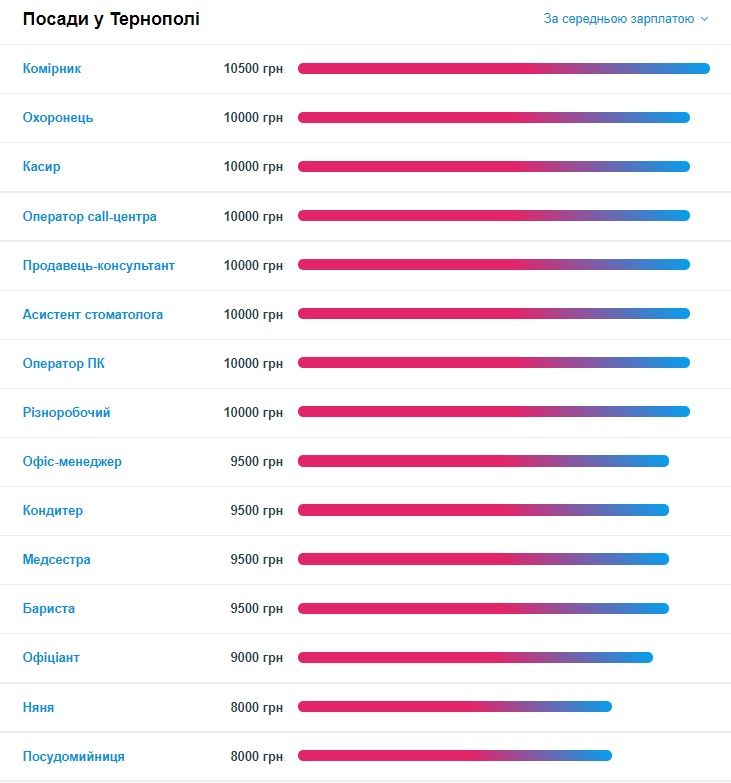731x783 pixels.
Task: Click the Кондитер link
Action: point(53,510)
